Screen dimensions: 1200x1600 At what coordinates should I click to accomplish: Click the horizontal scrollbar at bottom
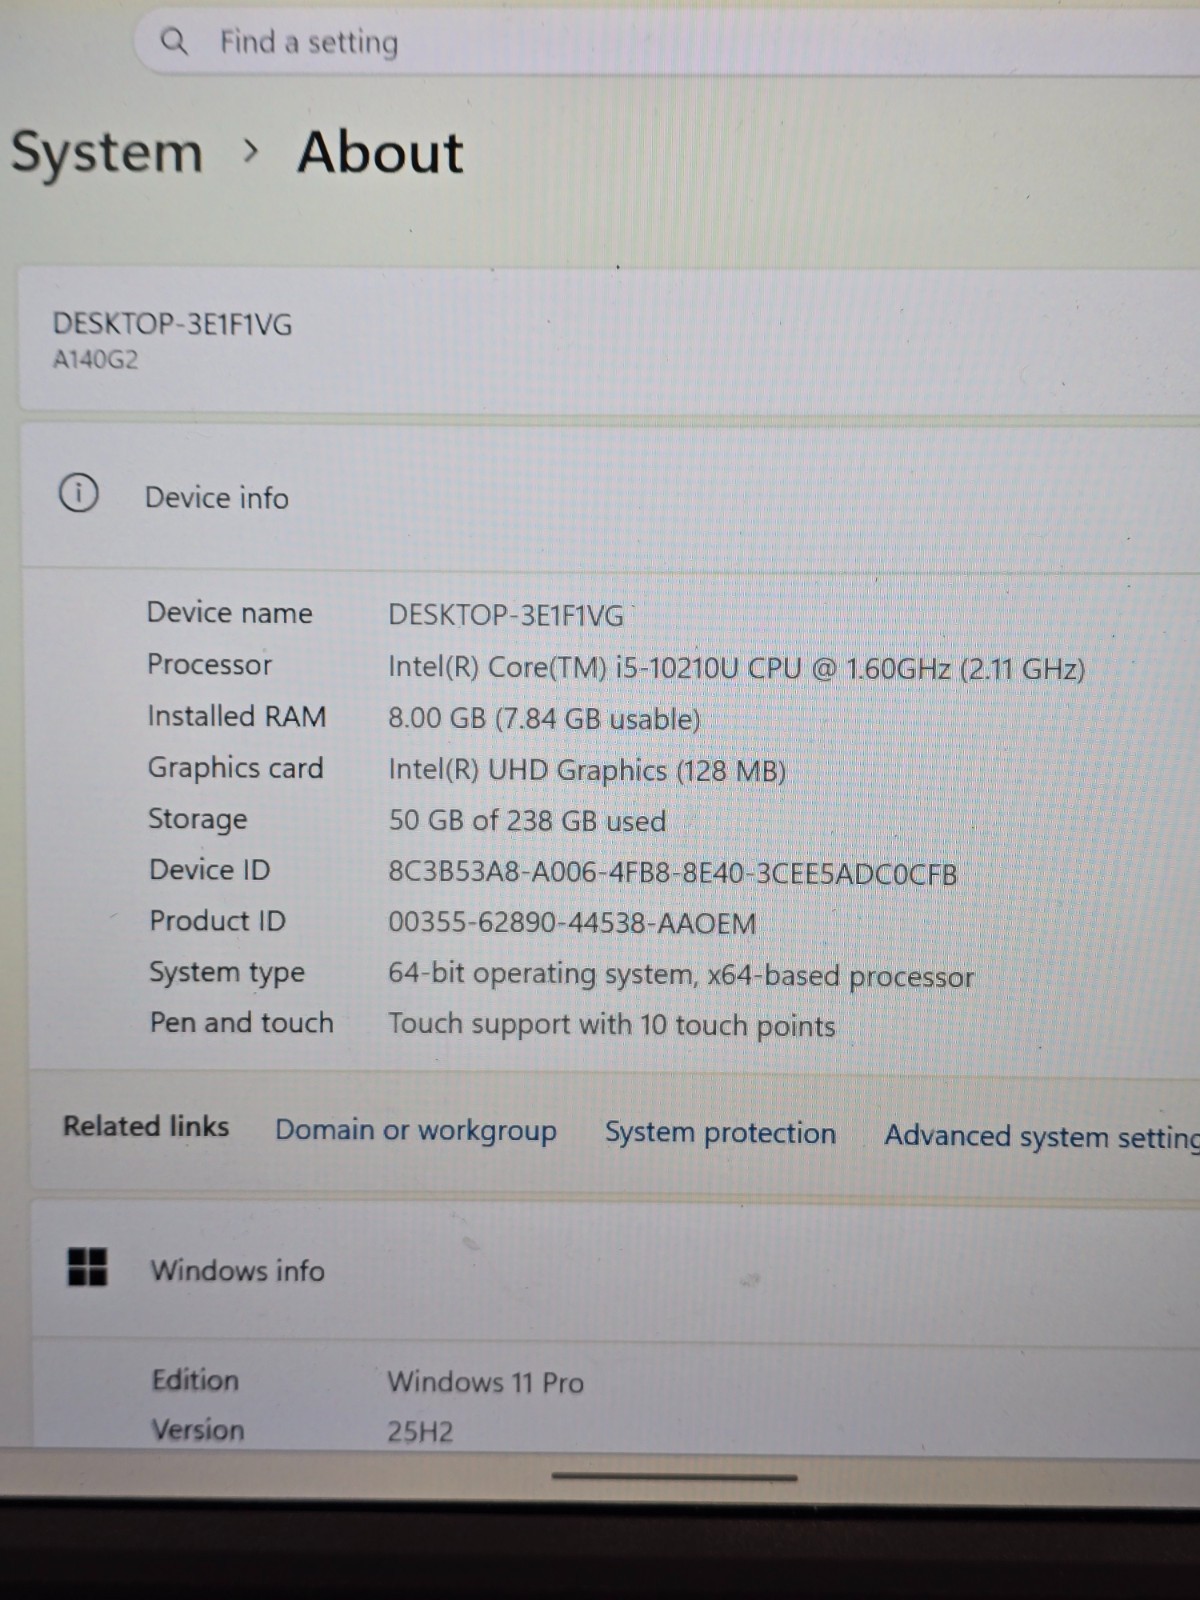click(x=675, y=1477)
